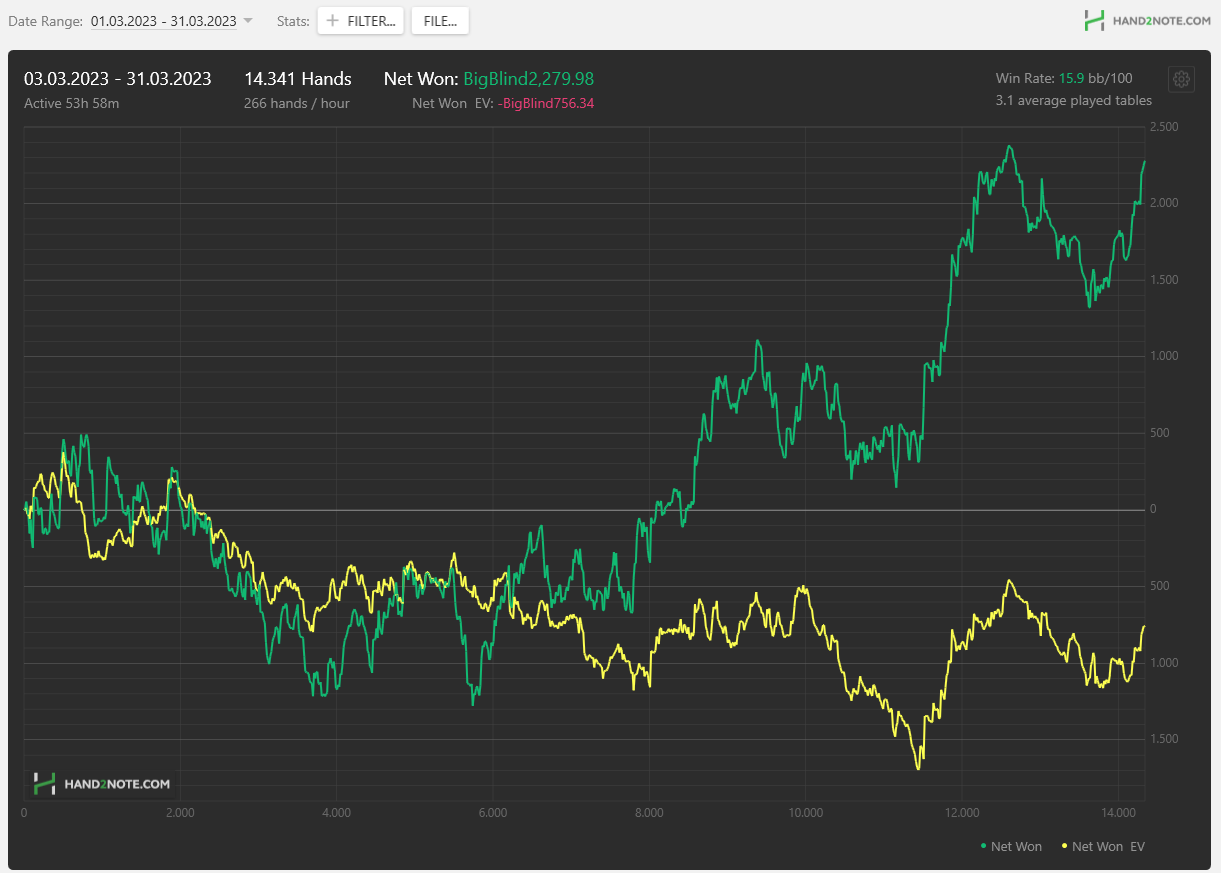Image resolution: width=1221 pixels, height=873 pixels.
Task: Click the 266 hands / hour text
Action: [297, 102]
